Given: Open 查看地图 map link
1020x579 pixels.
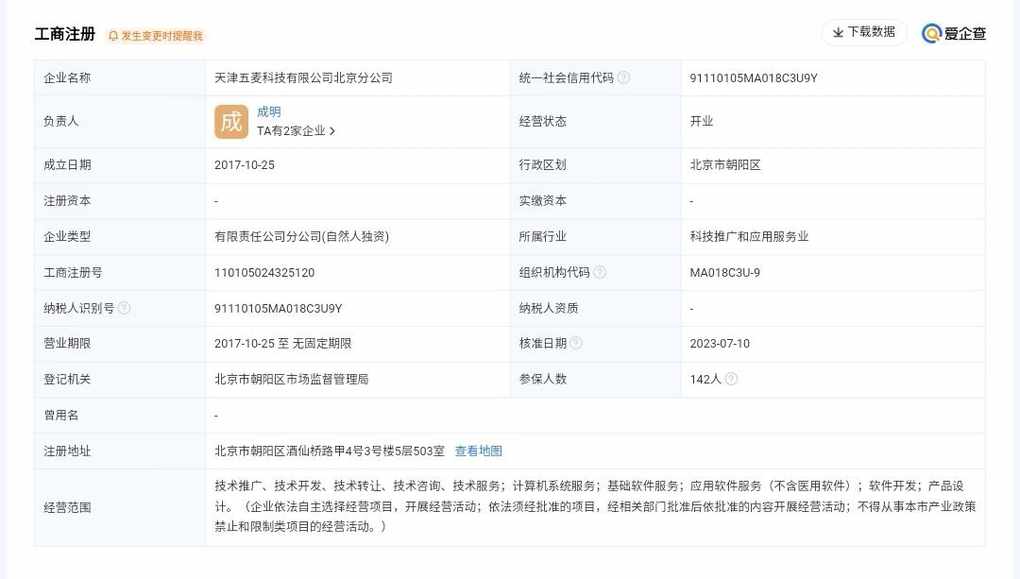Looking at the screenshot, I should (x=479, y=451).
